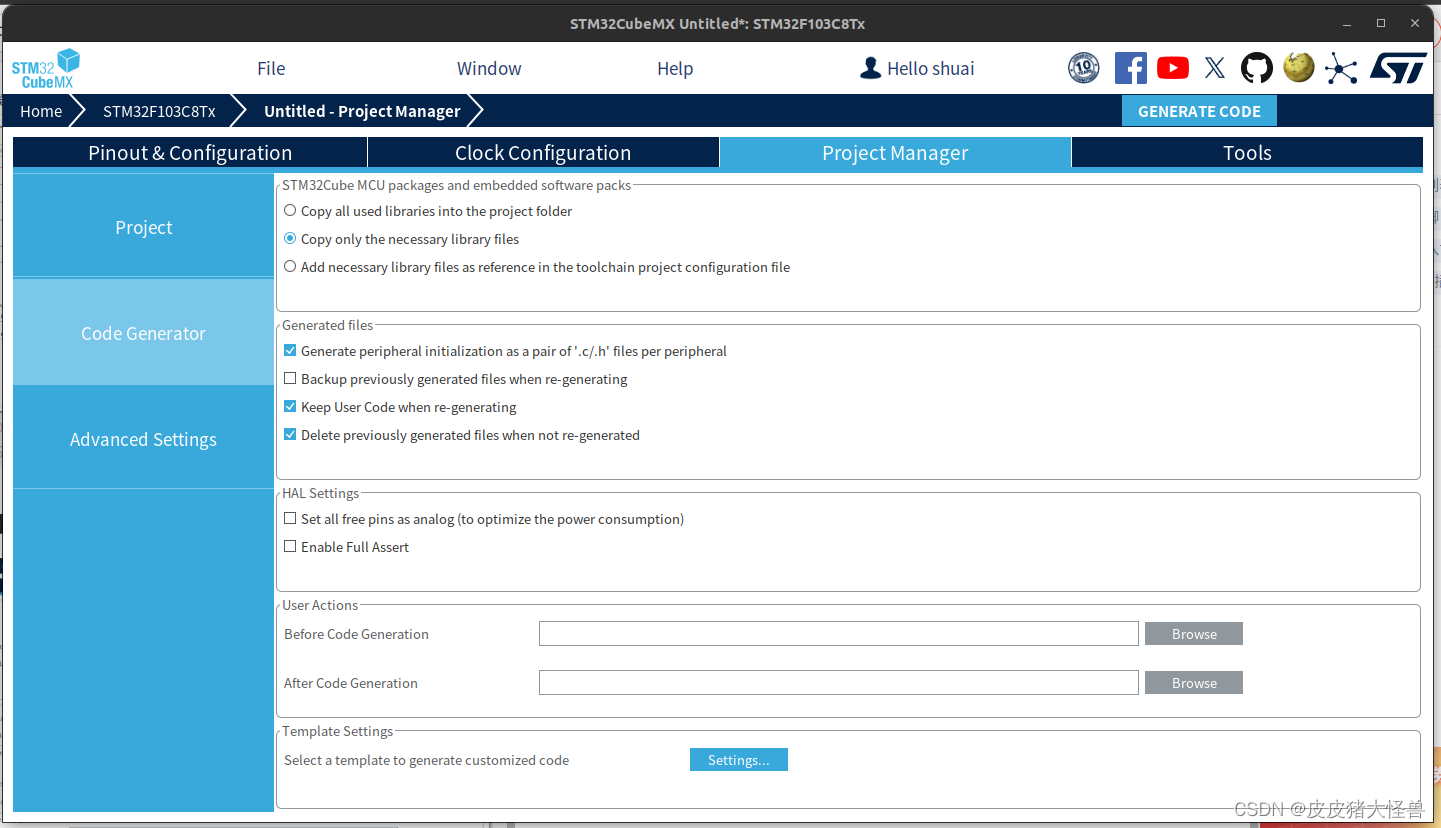Minimize the STM32CubeMX window
Image resolution: width=1441 pixels, height=828 pixels.
1347,22
